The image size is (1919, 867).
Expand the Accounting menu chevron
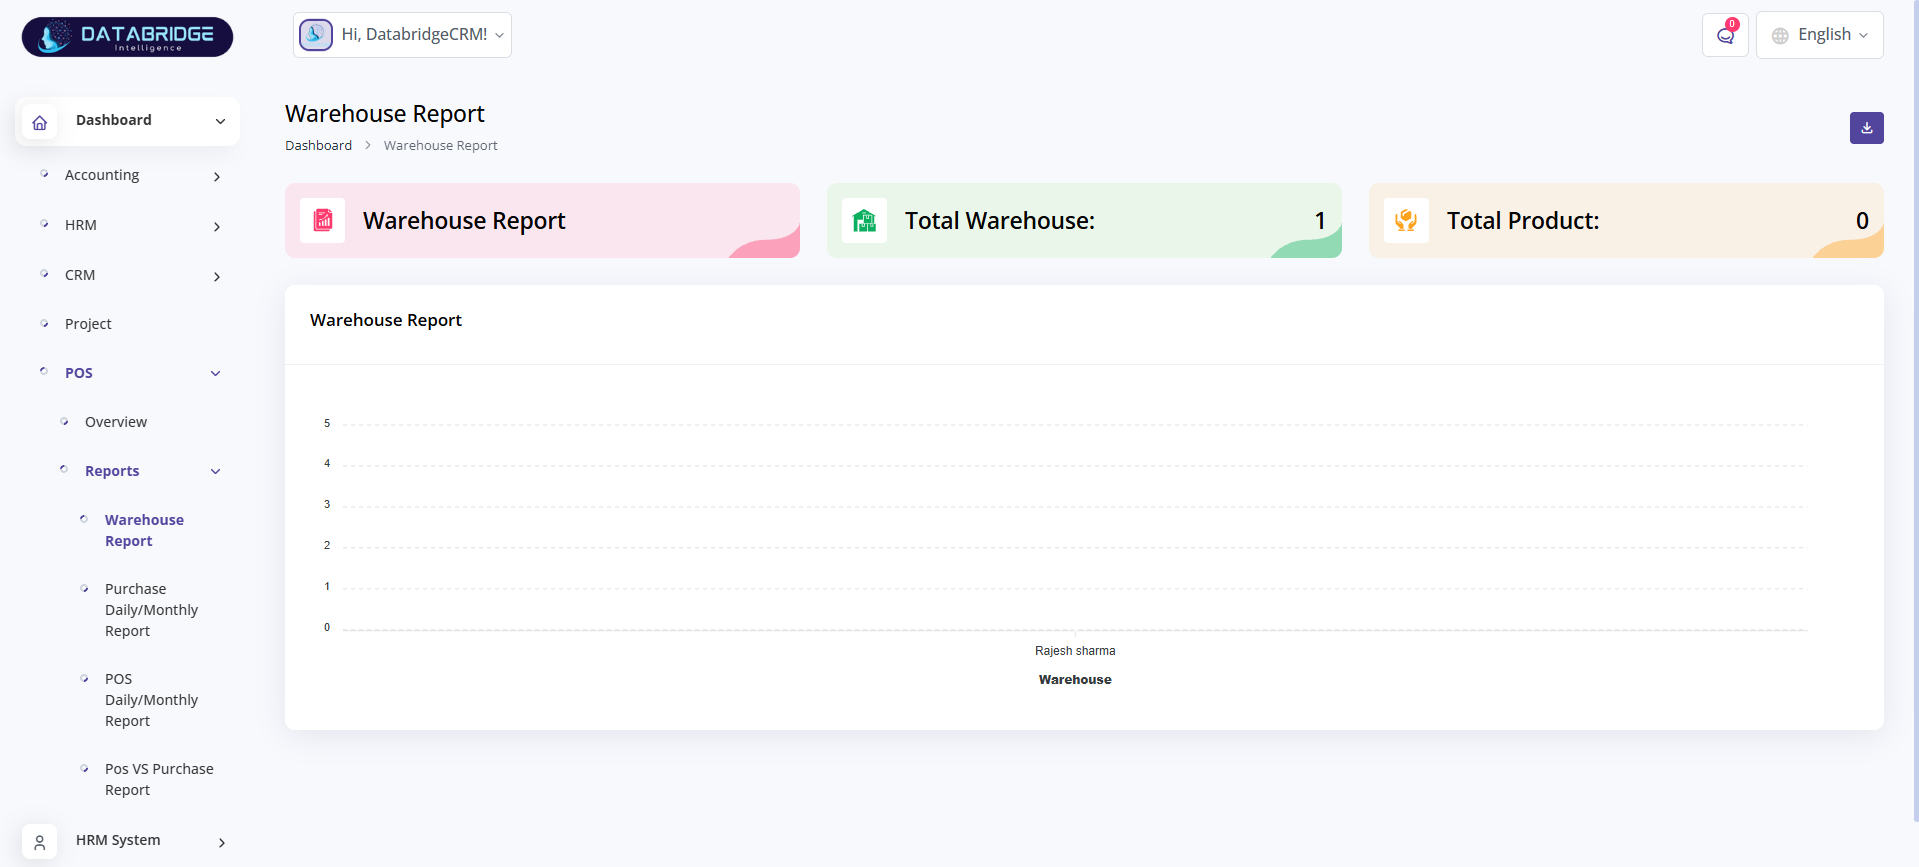(217, 177)
